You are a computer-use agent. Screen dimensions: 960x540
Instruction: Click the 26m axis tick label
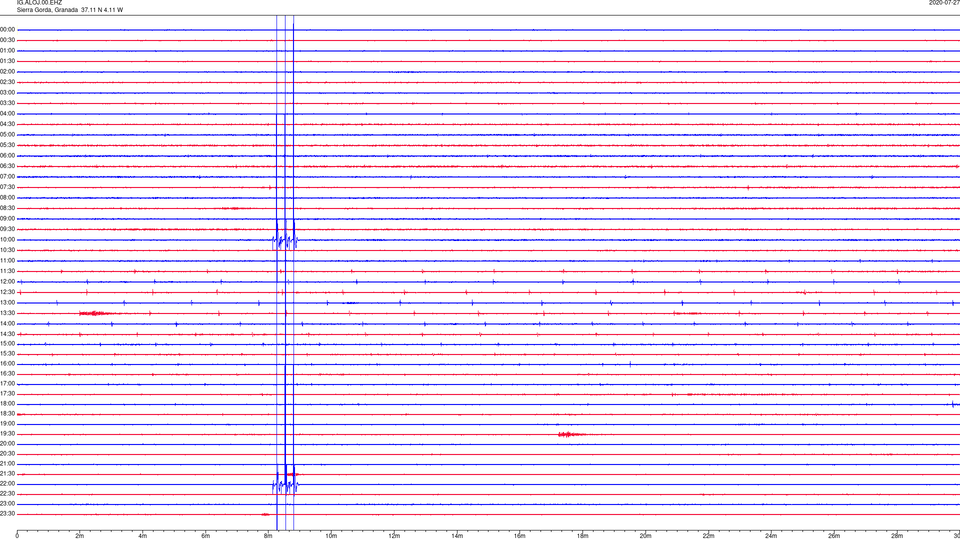click(x=834, y=536)
